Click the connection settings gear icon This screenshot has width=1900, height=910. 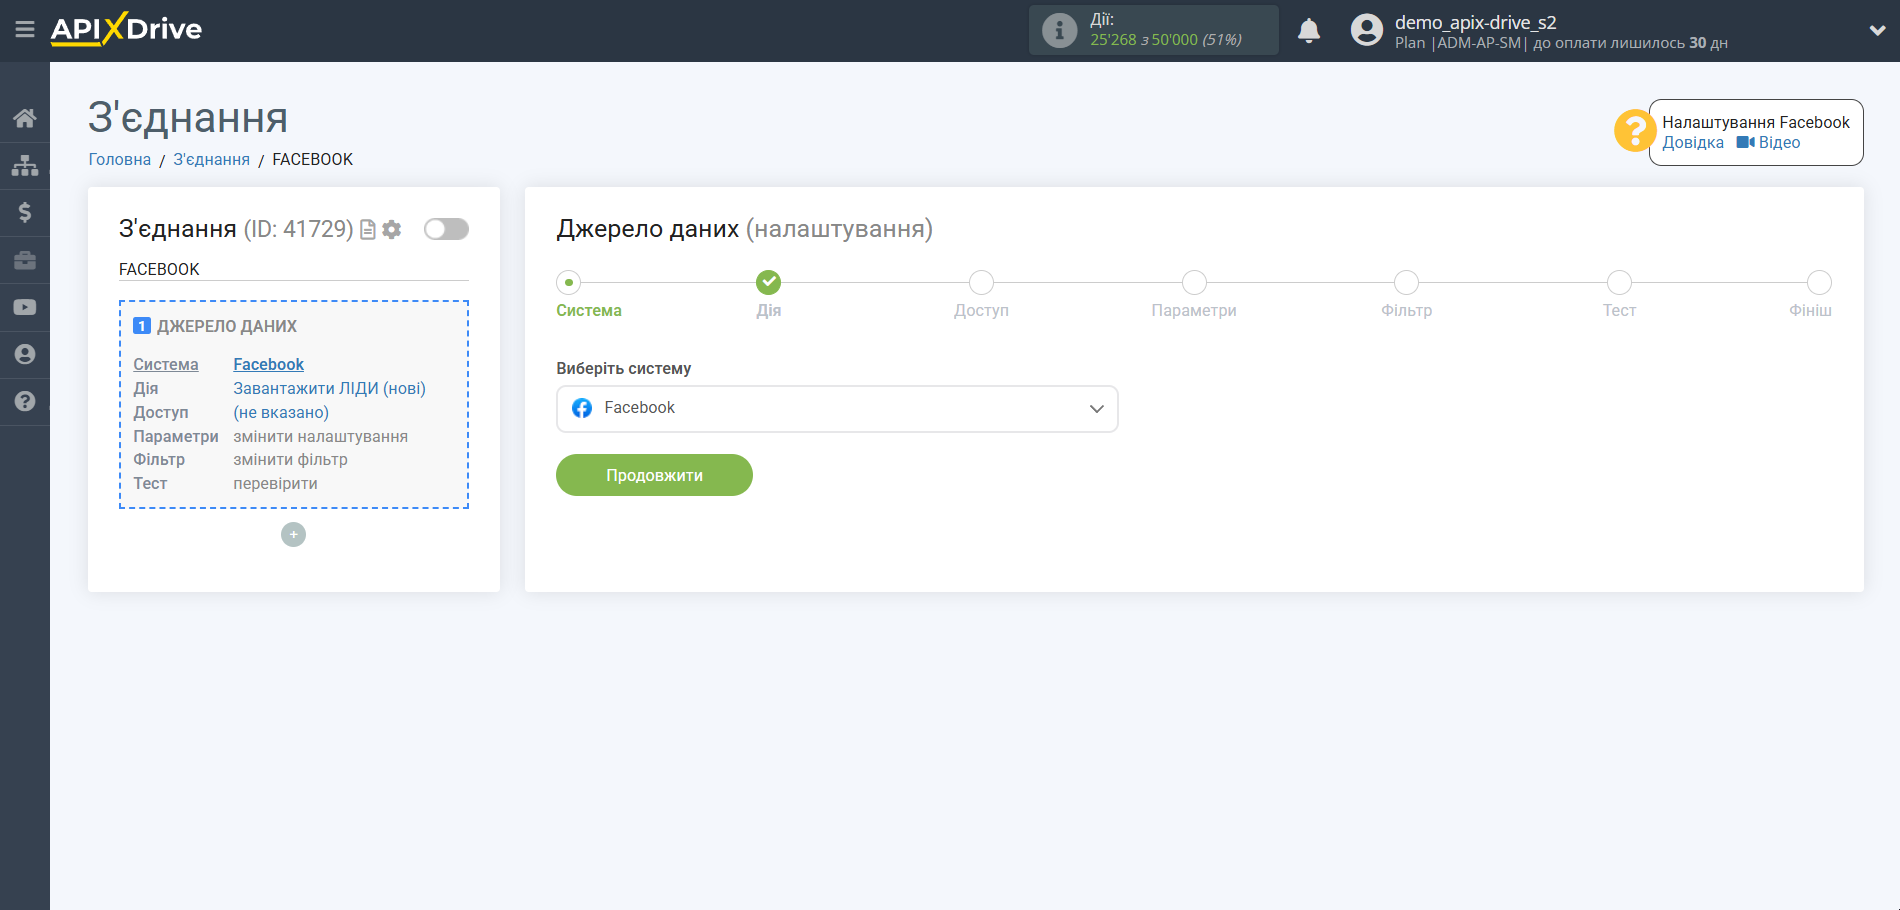click(x=392, y=229)
